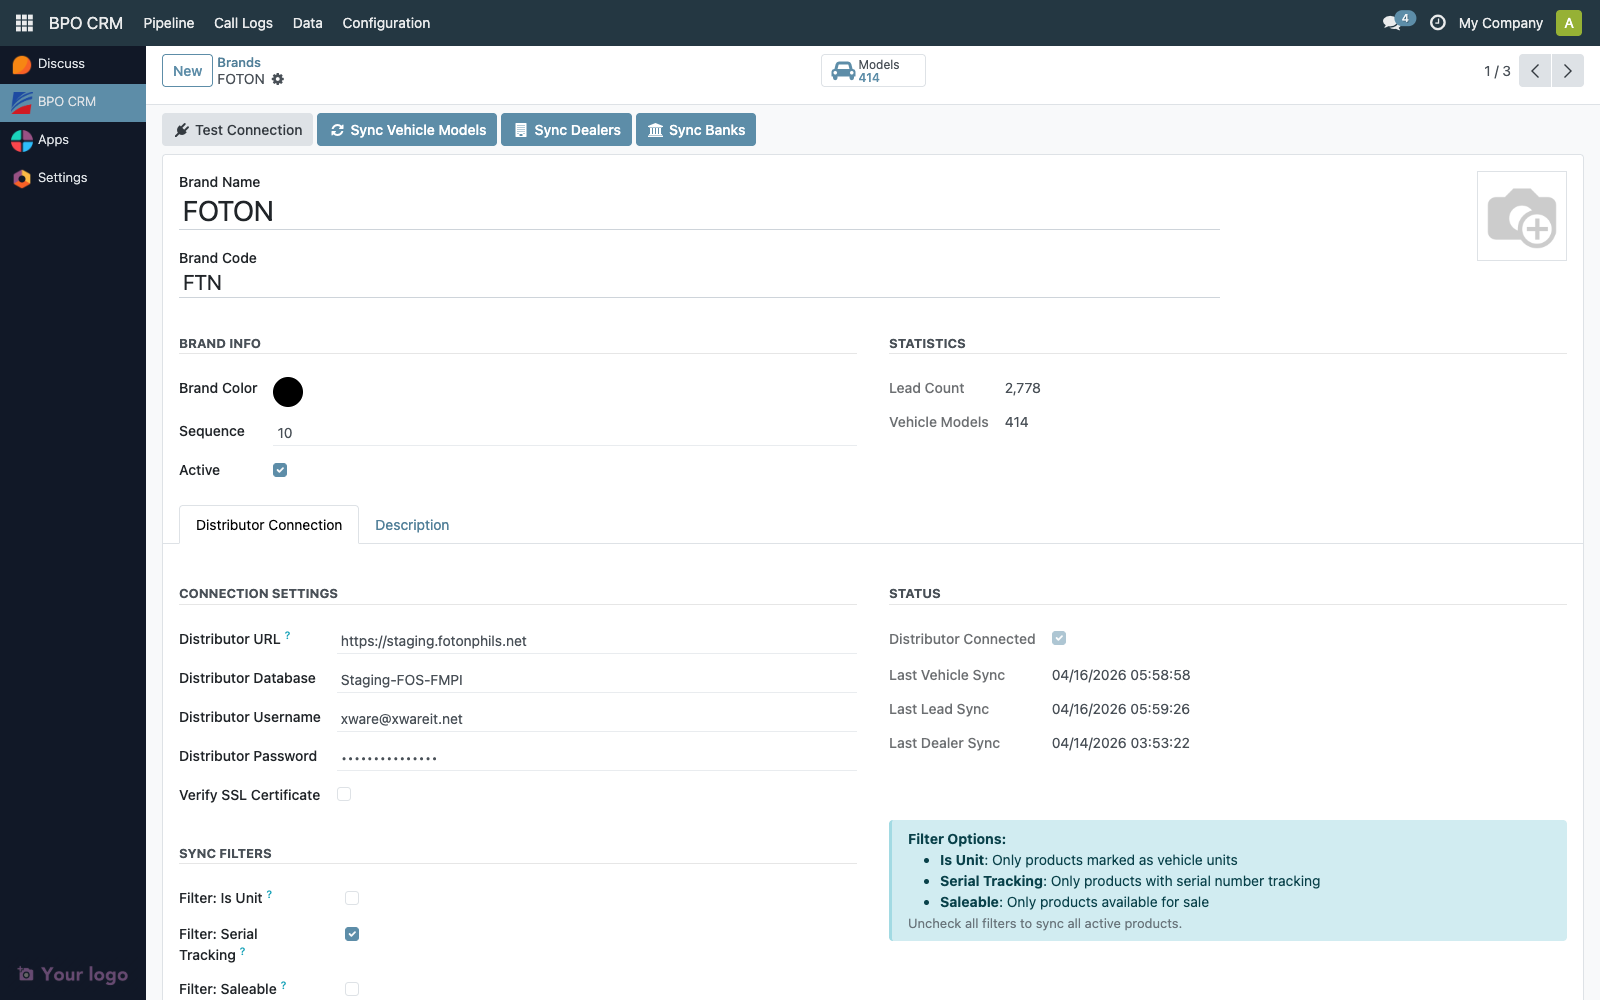Viewport: 1600px width, 1000px height.
Task: Click the camera placeholder to add brand image
Action: [x=1522, y=215]
